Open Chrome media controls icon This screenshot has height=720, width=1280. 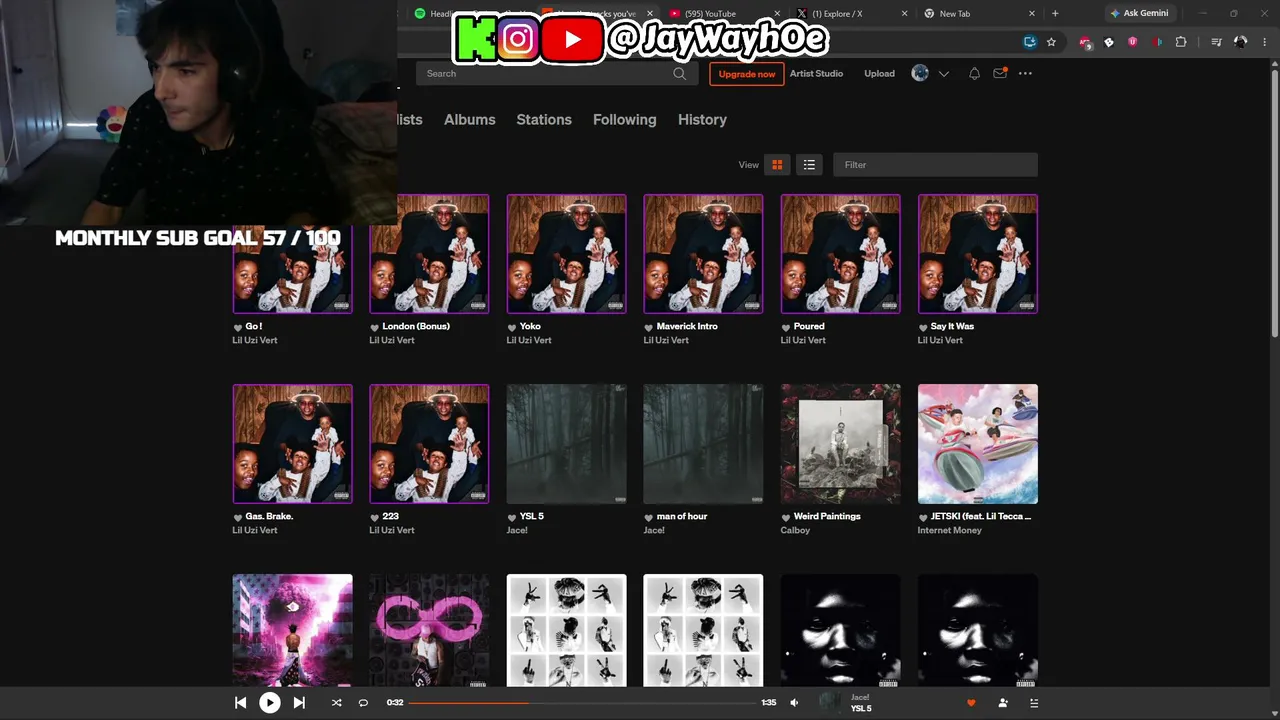tap(1216, 42)
